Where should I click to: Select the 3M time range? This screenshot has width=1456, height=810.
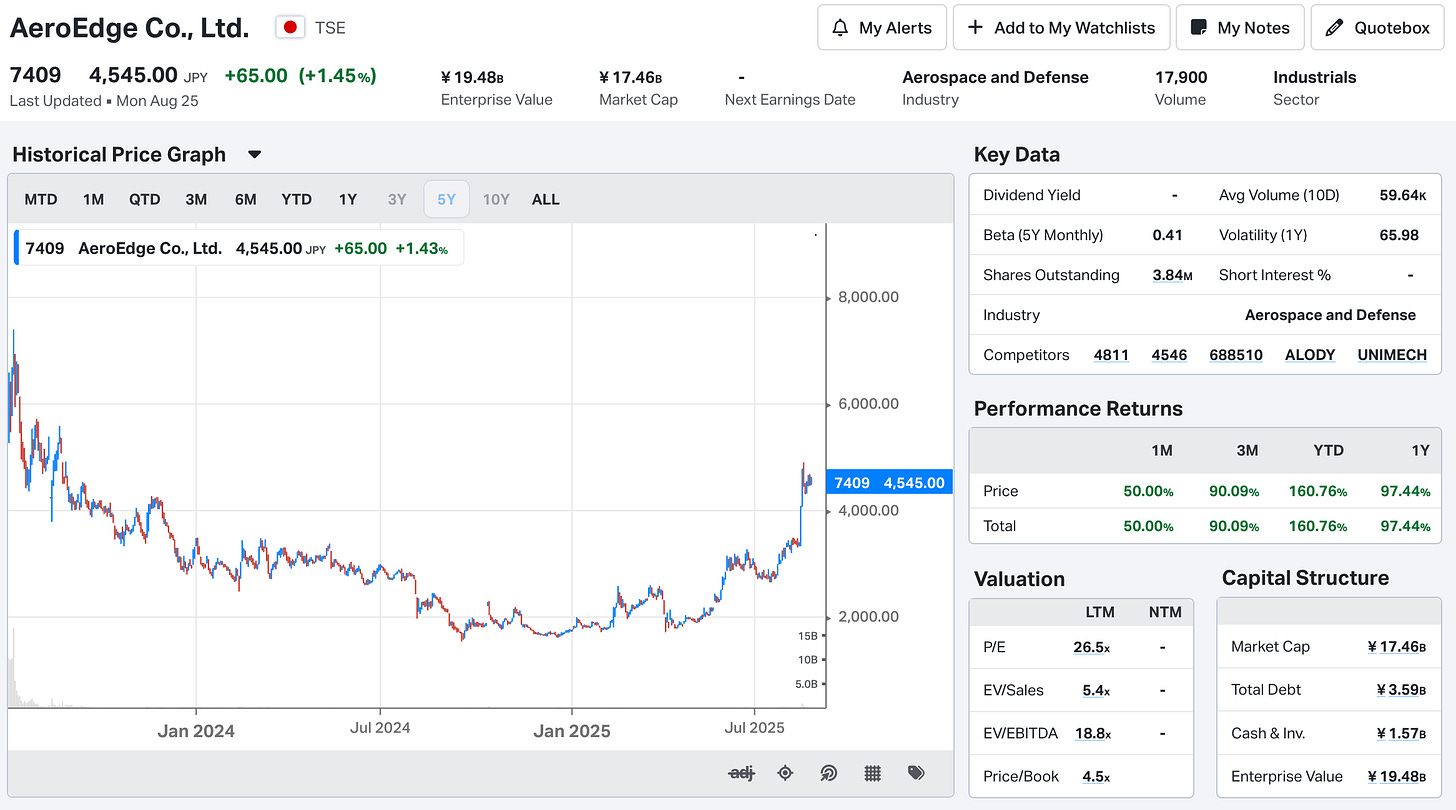click(196, 199)
